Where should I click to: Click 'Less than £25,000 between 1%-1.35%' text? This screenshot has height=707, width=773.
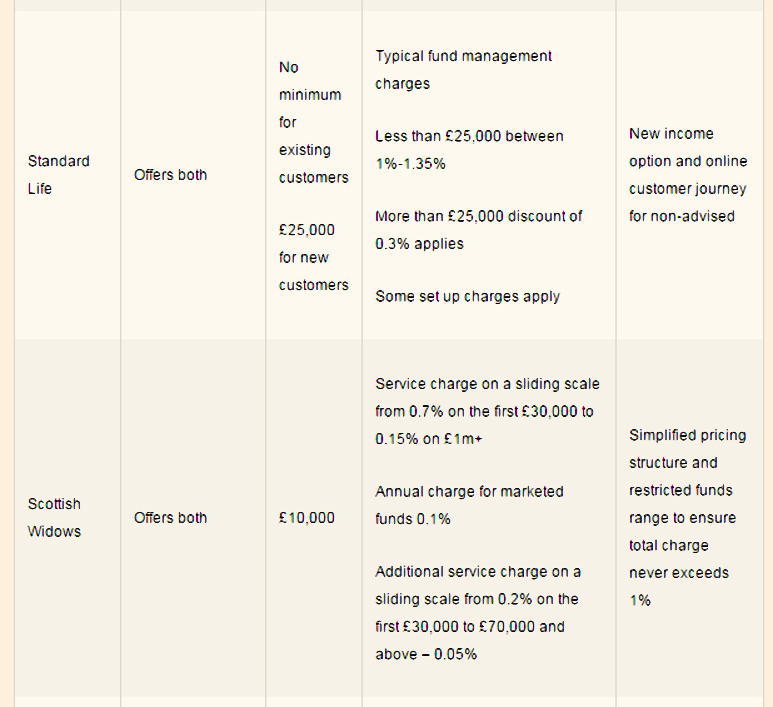point(469,150)
